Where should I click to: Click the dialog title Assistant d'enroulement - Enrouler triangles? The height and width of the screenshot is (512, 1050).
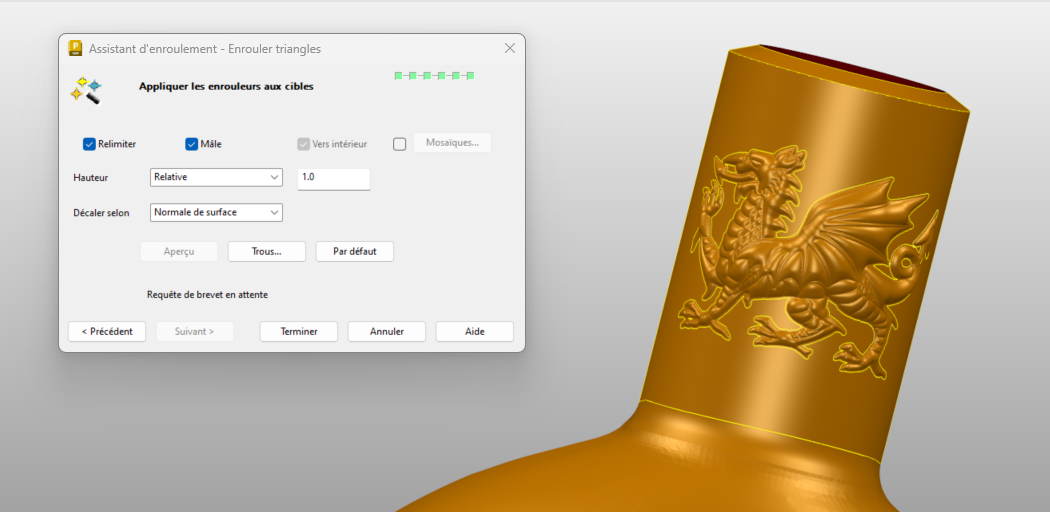pyautogui.click(x=205, y=49)
